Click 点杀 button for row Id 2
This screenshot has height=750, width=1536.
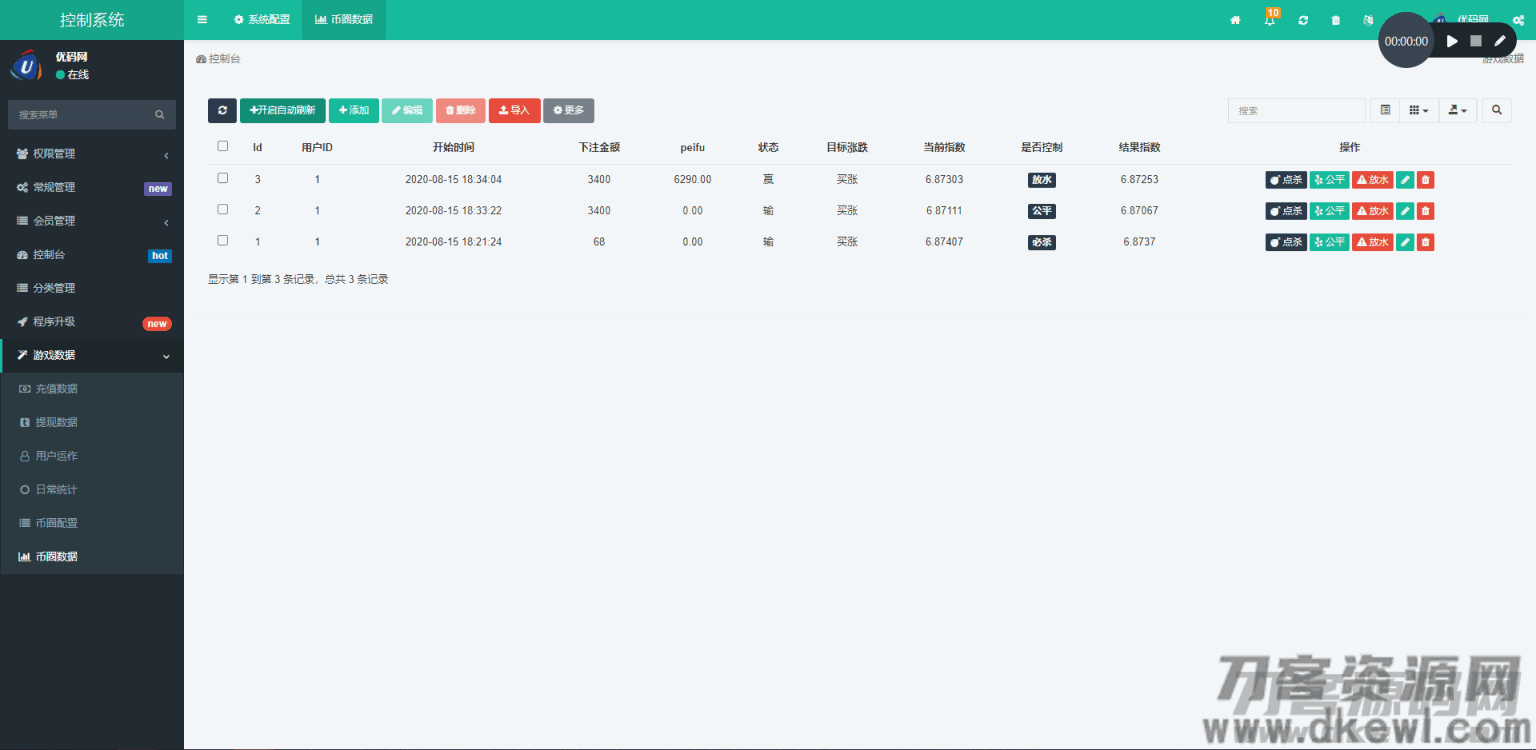point(1286,211)
